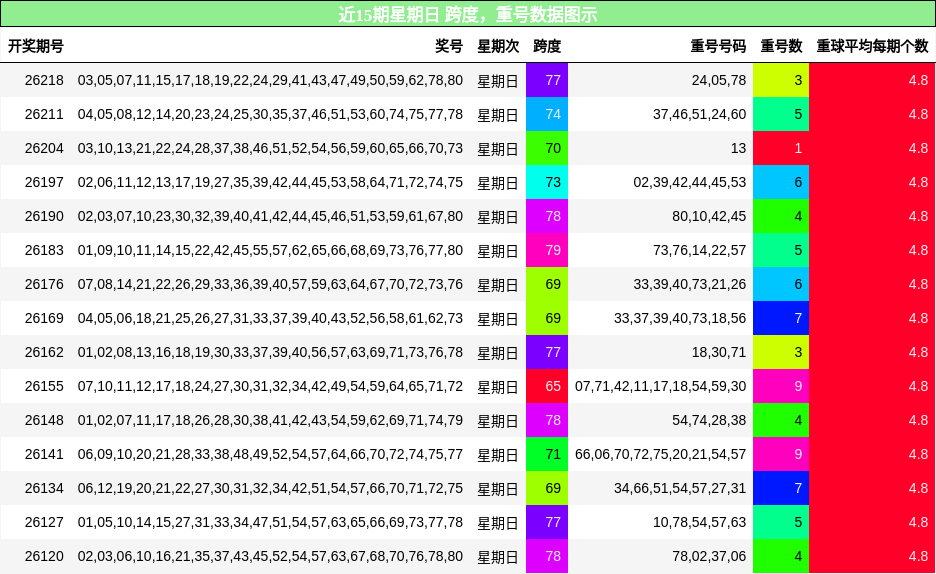Click the 星期次 column header
This screenshot has height=574, width=936.
click(498, 46)
